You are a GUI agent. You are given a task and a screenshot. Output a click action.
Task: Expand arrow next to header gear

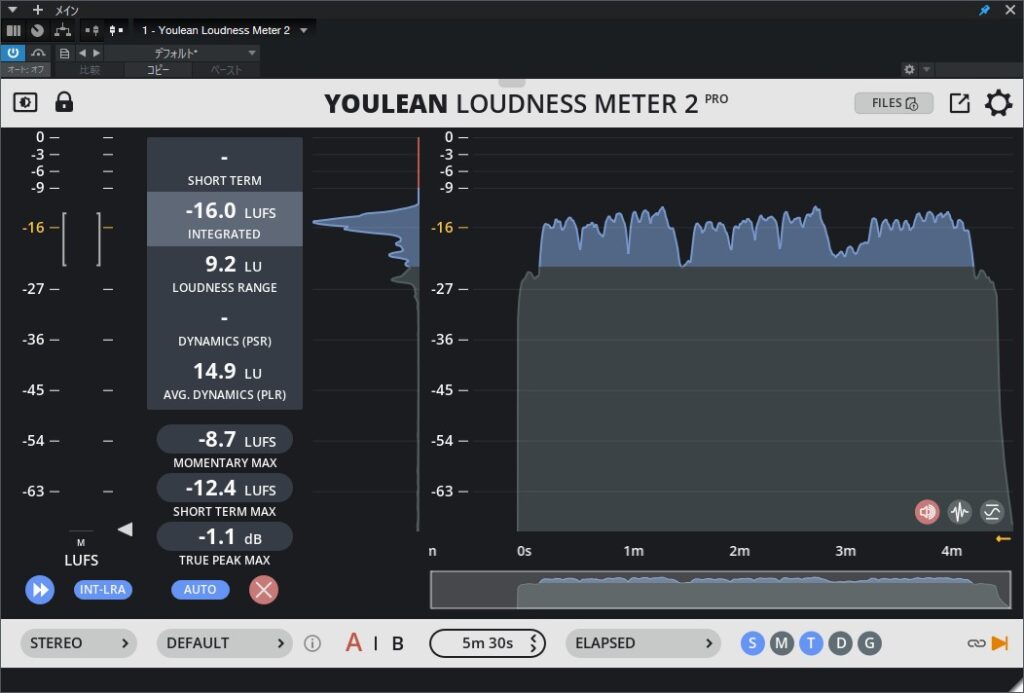point(926,69)
